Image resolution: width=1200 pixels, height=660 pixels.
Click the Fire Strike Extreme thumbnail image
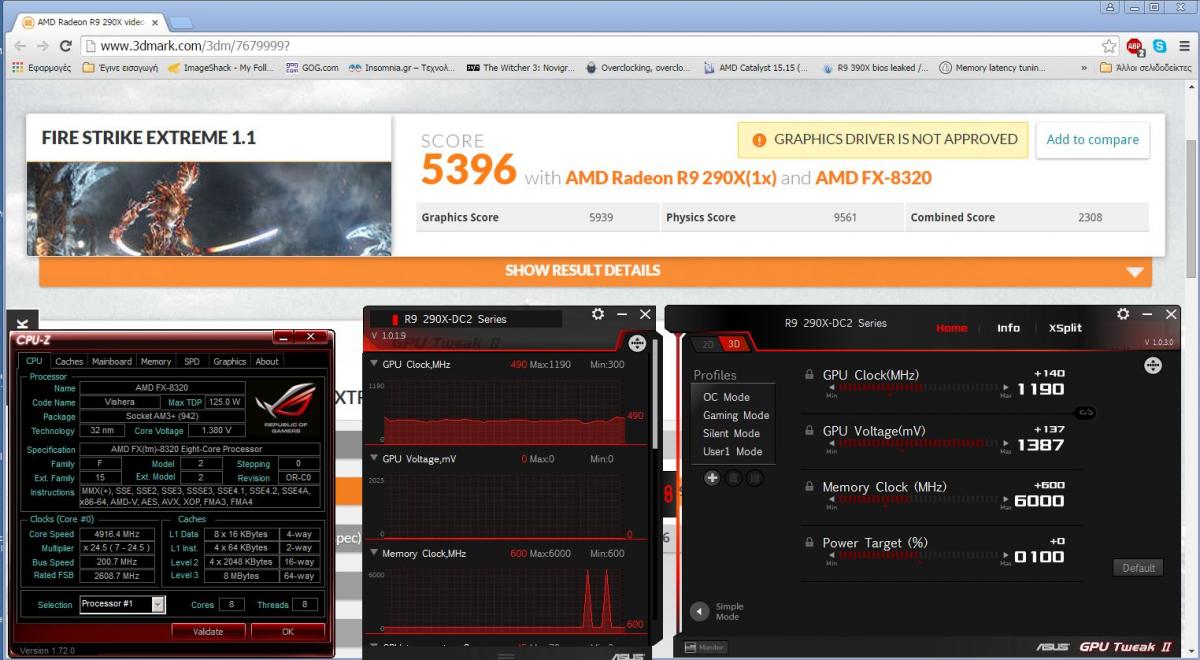coord(209,208)
